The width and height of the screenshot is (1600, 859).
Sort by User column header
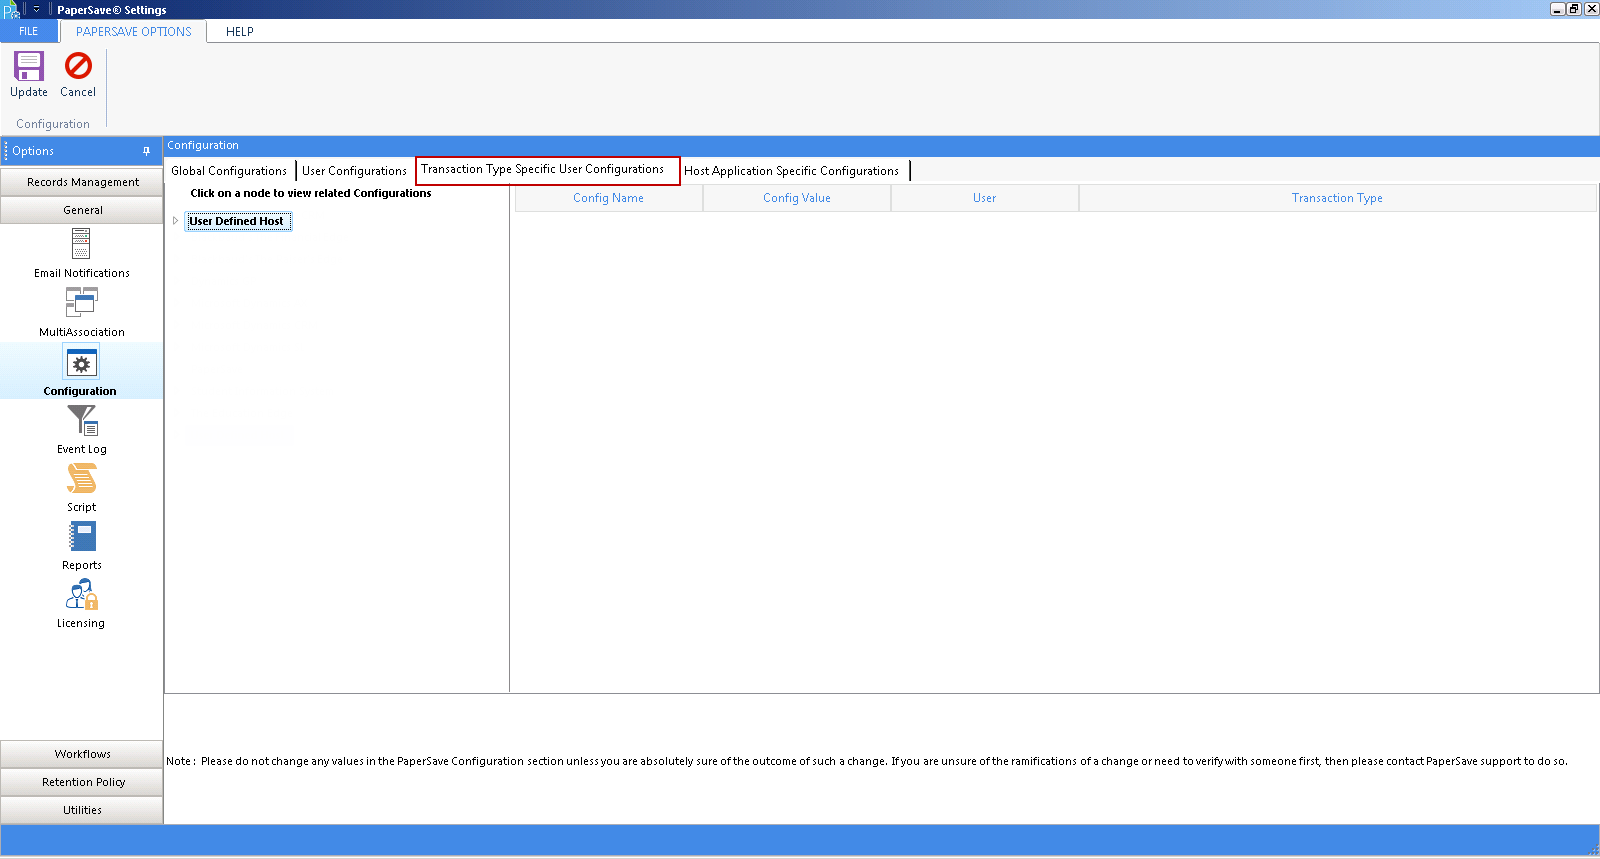tap(984, 198)
